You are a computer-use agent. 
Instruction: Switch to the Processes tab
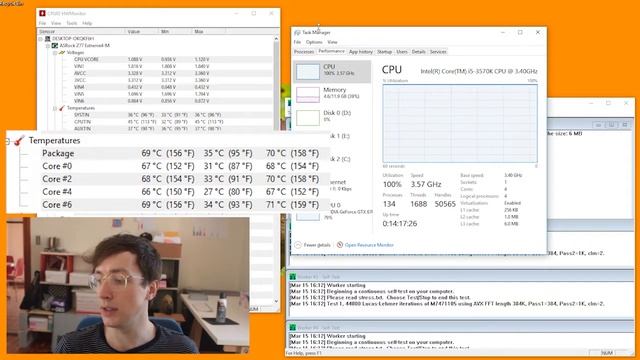pos(304,52)
